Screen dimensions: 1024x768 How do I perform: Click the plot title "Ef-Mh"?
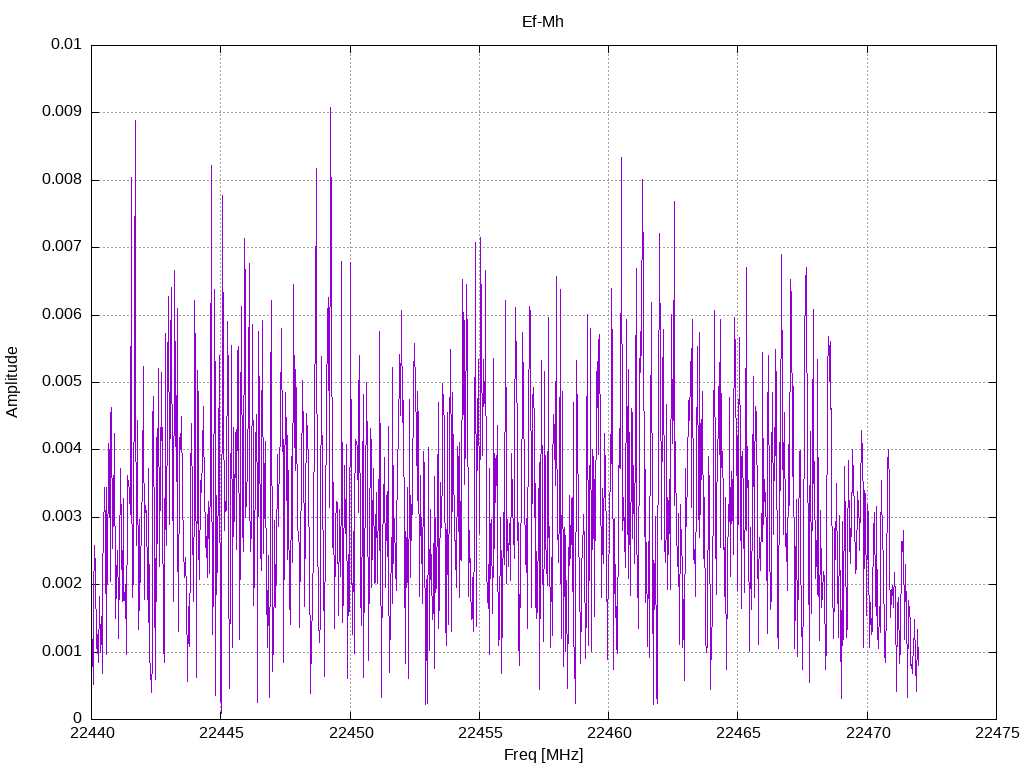pos(543,22)
